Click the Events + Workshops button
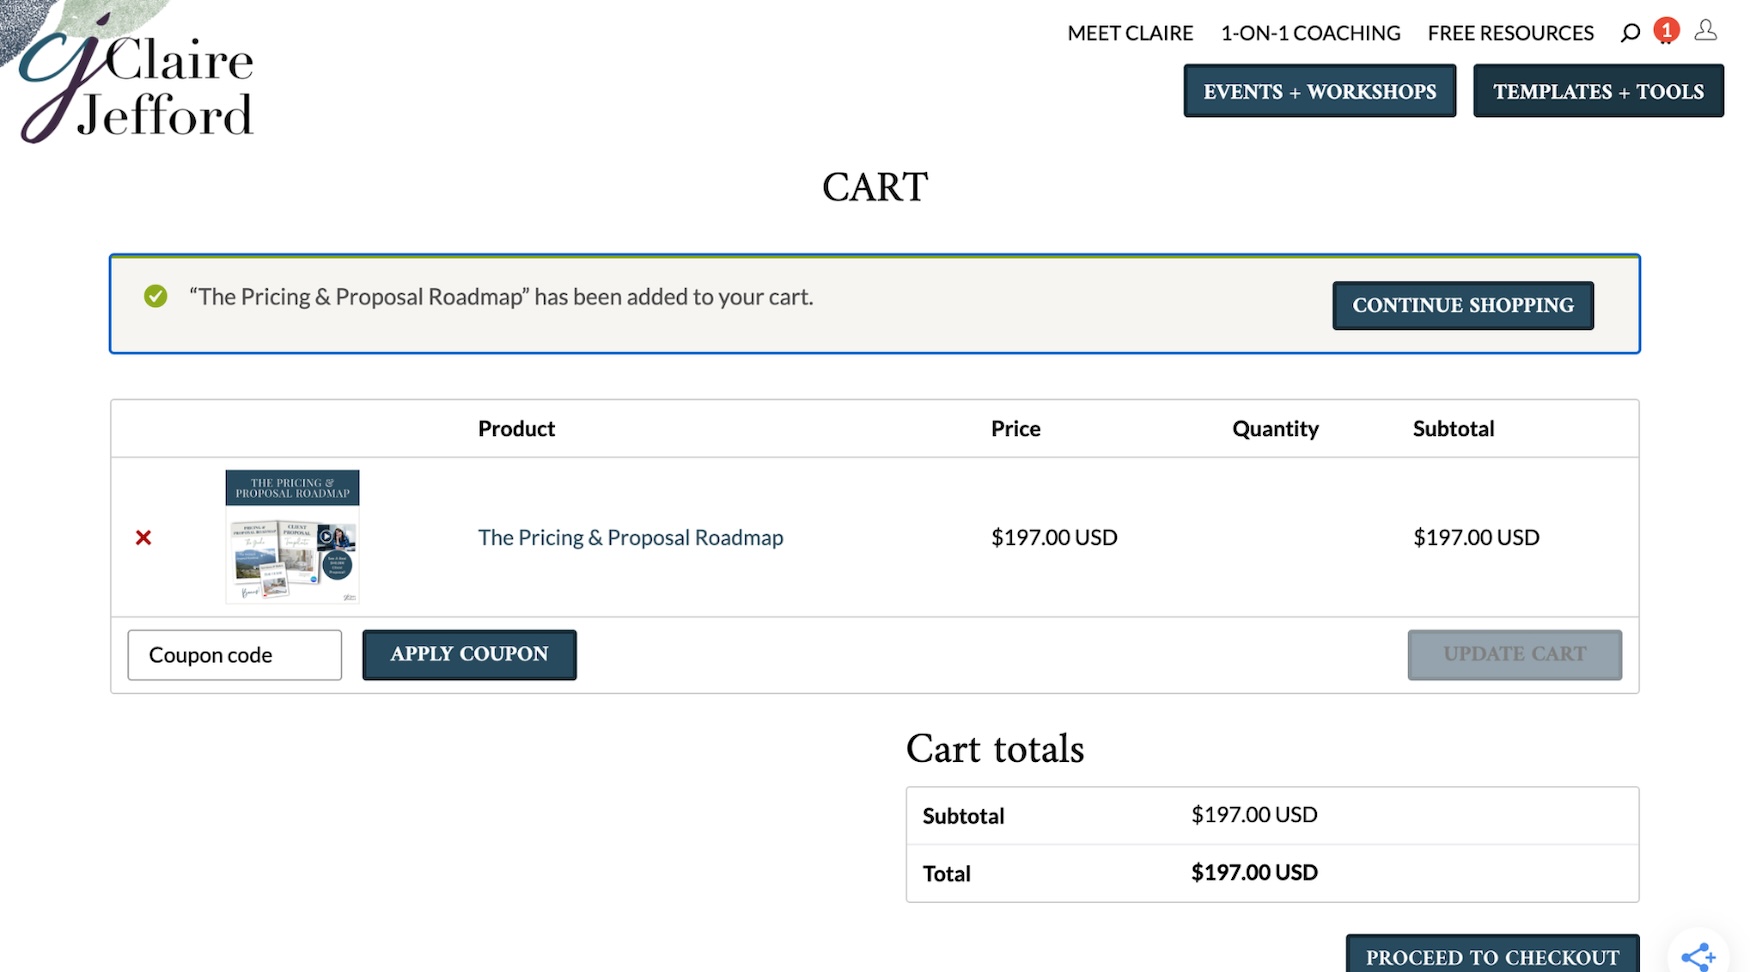 click(x=1319, y=91)
